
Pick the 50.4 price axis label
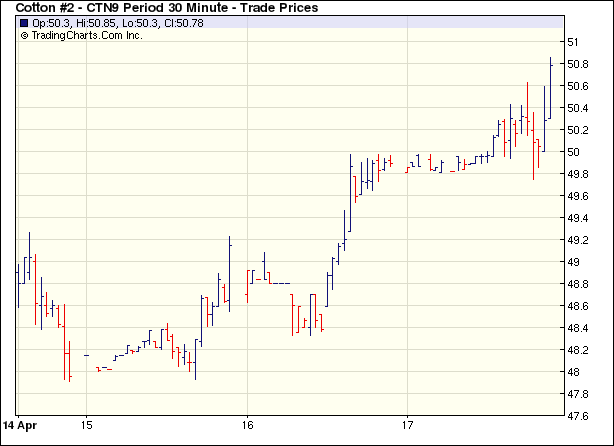click(577, 108)
